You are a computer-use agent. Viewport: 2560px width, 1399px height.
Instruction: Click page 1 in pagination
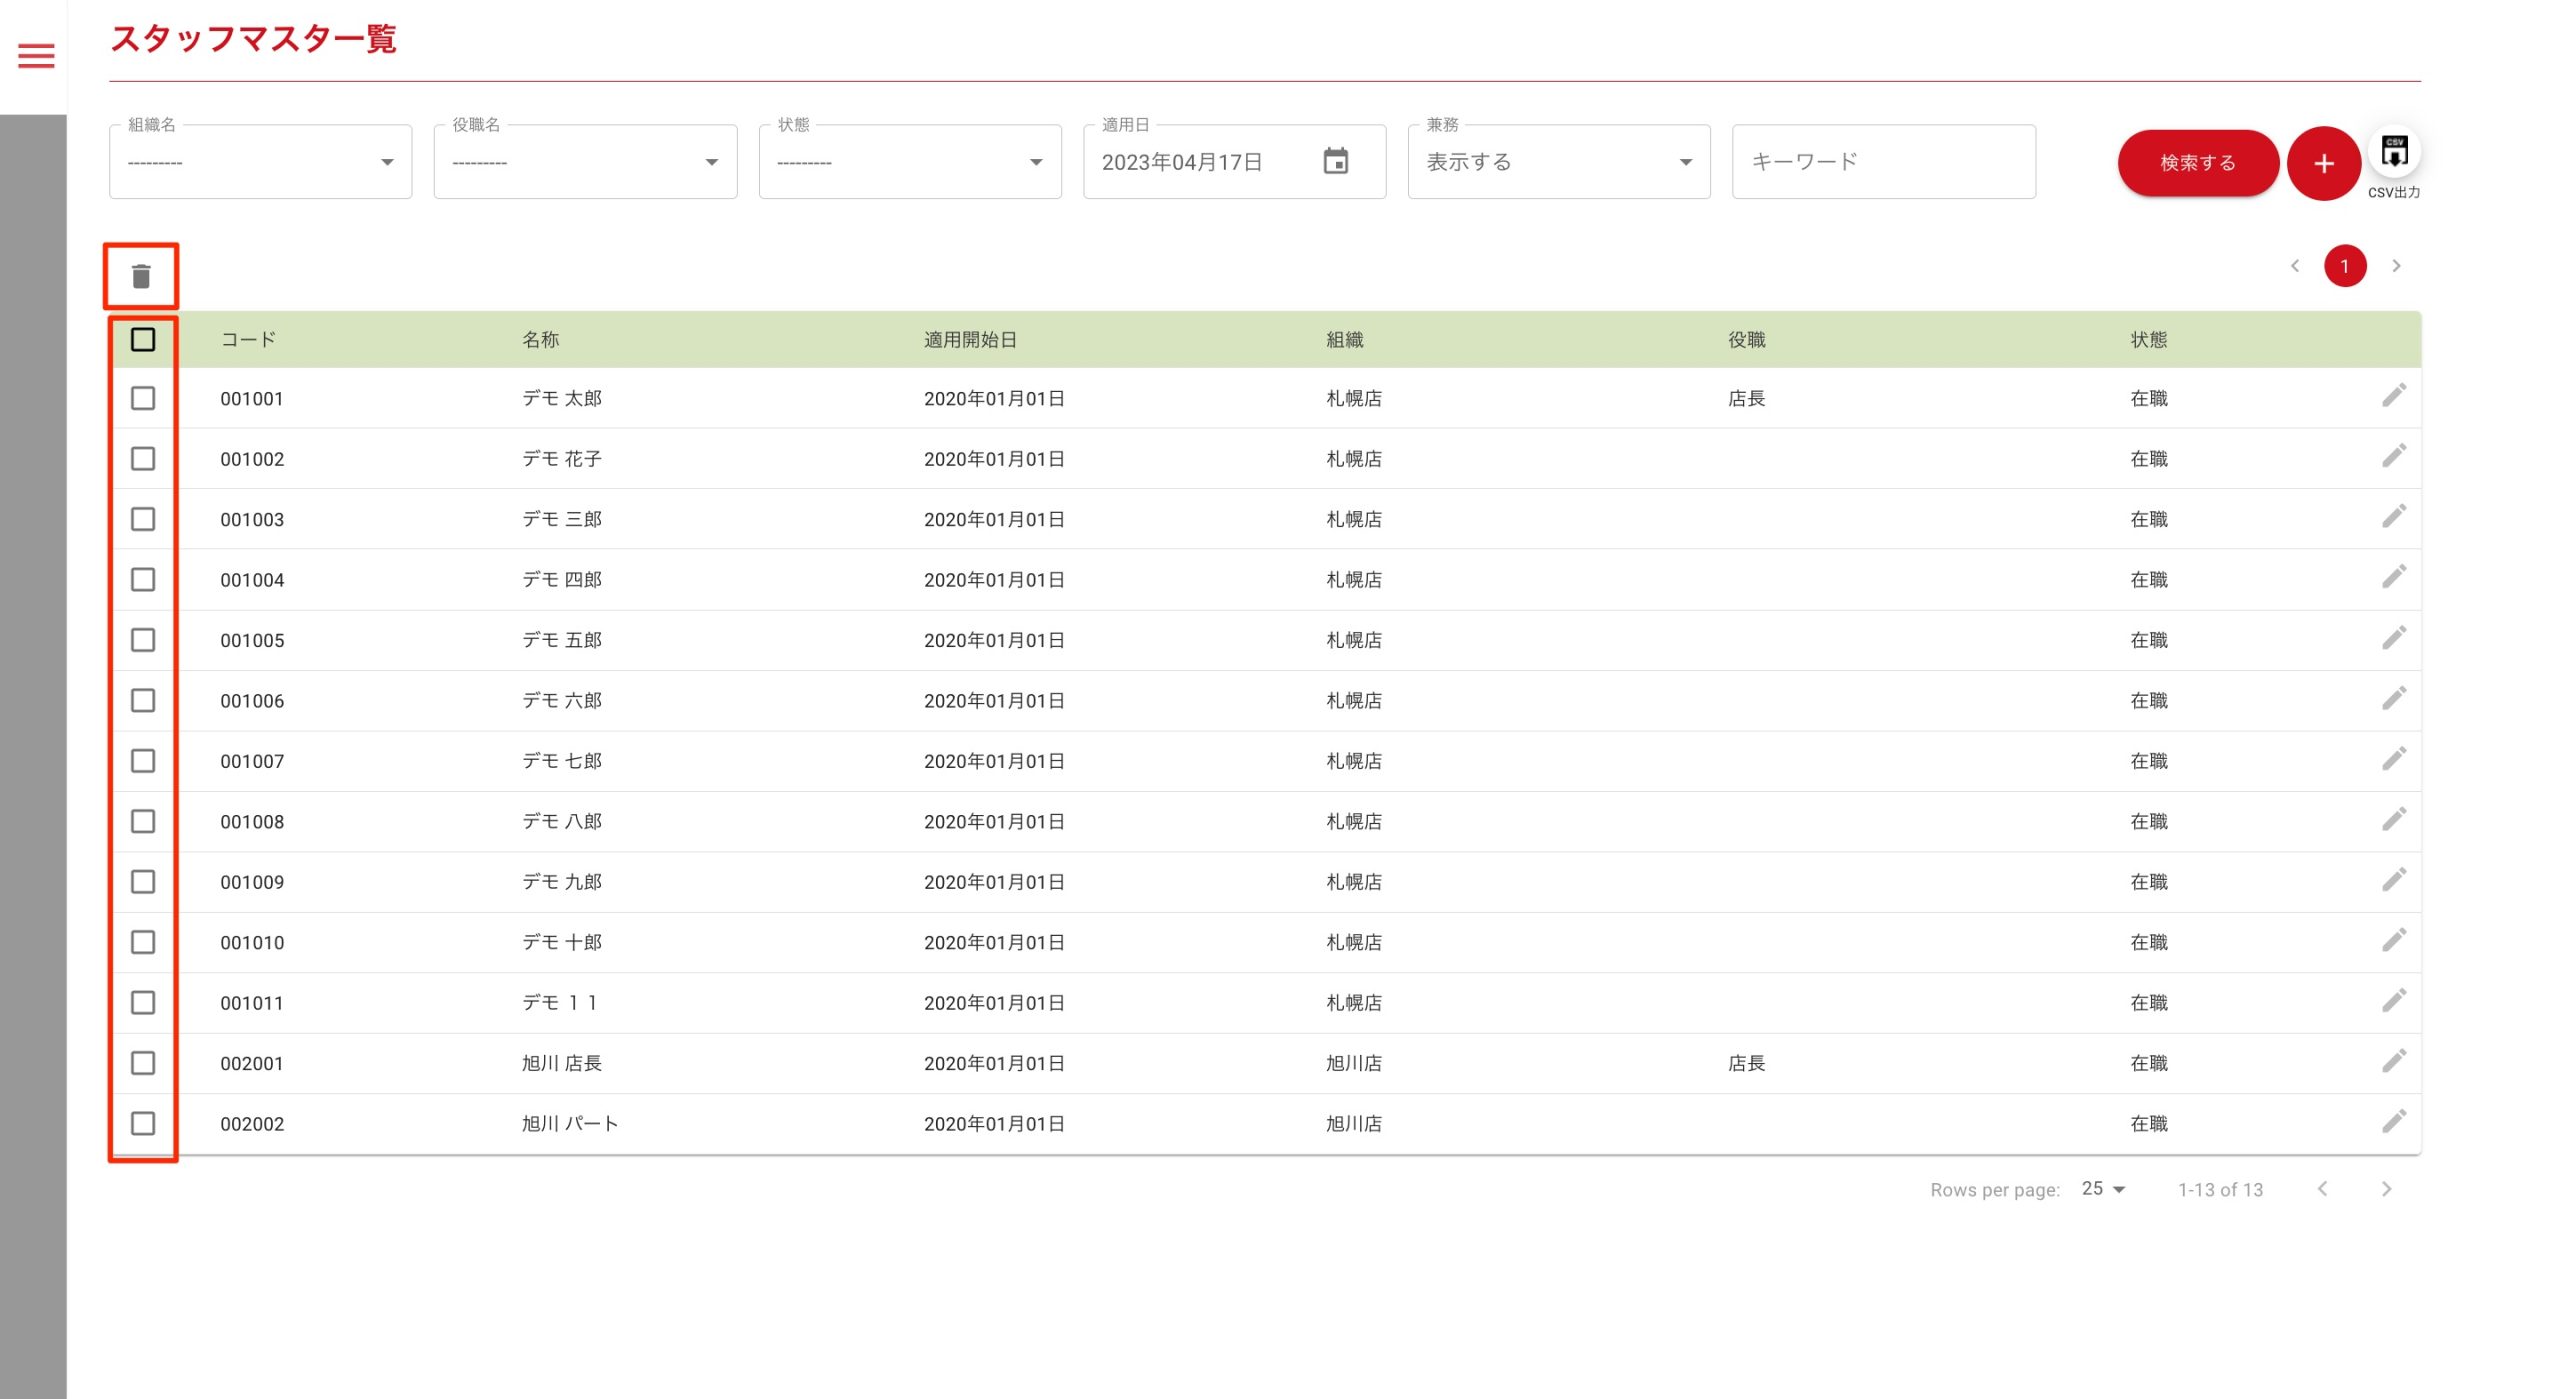pyautogui.click(x=2344, y=266)
